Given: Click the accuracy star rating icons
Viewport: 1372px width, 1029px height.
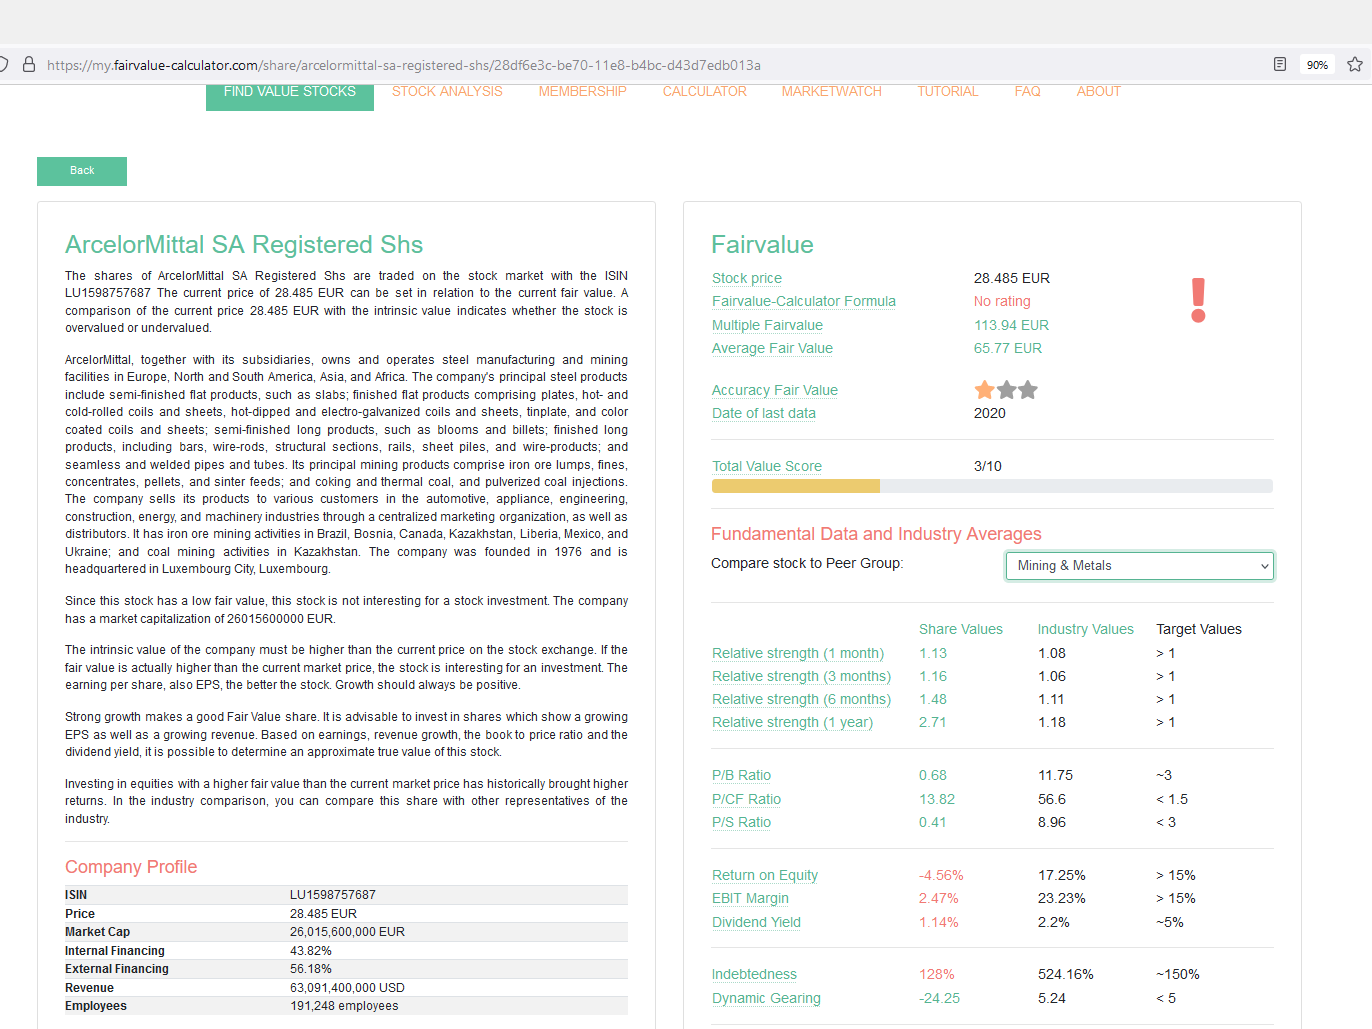Looking at the screenshot, I should pyautogui.click(x=1006, y=390).
